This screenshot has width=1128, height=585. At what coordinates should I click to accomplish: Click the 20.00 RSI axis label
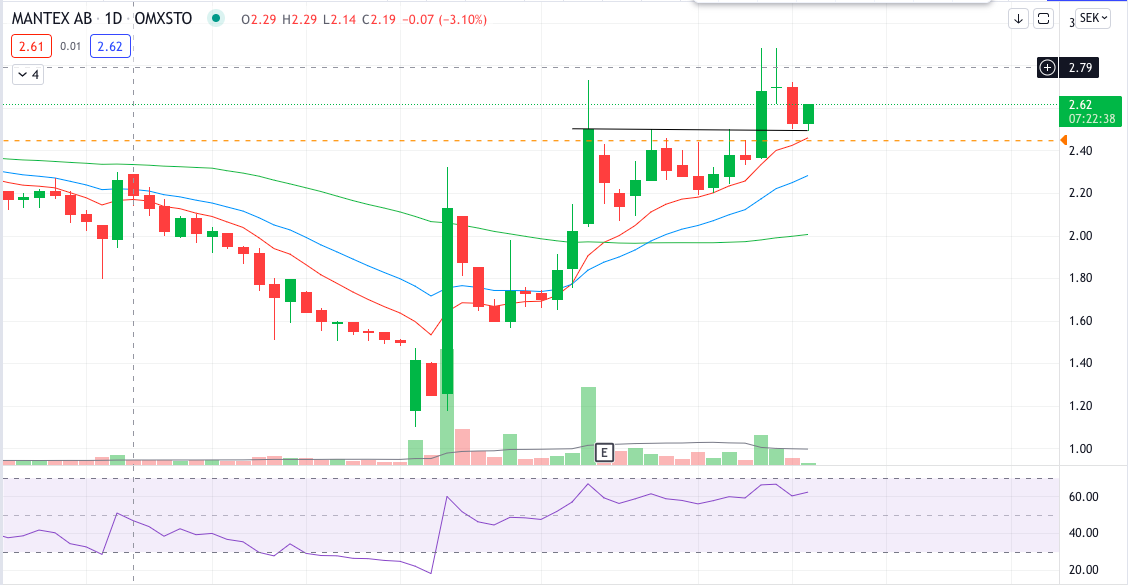click(x=1083, y=569)
